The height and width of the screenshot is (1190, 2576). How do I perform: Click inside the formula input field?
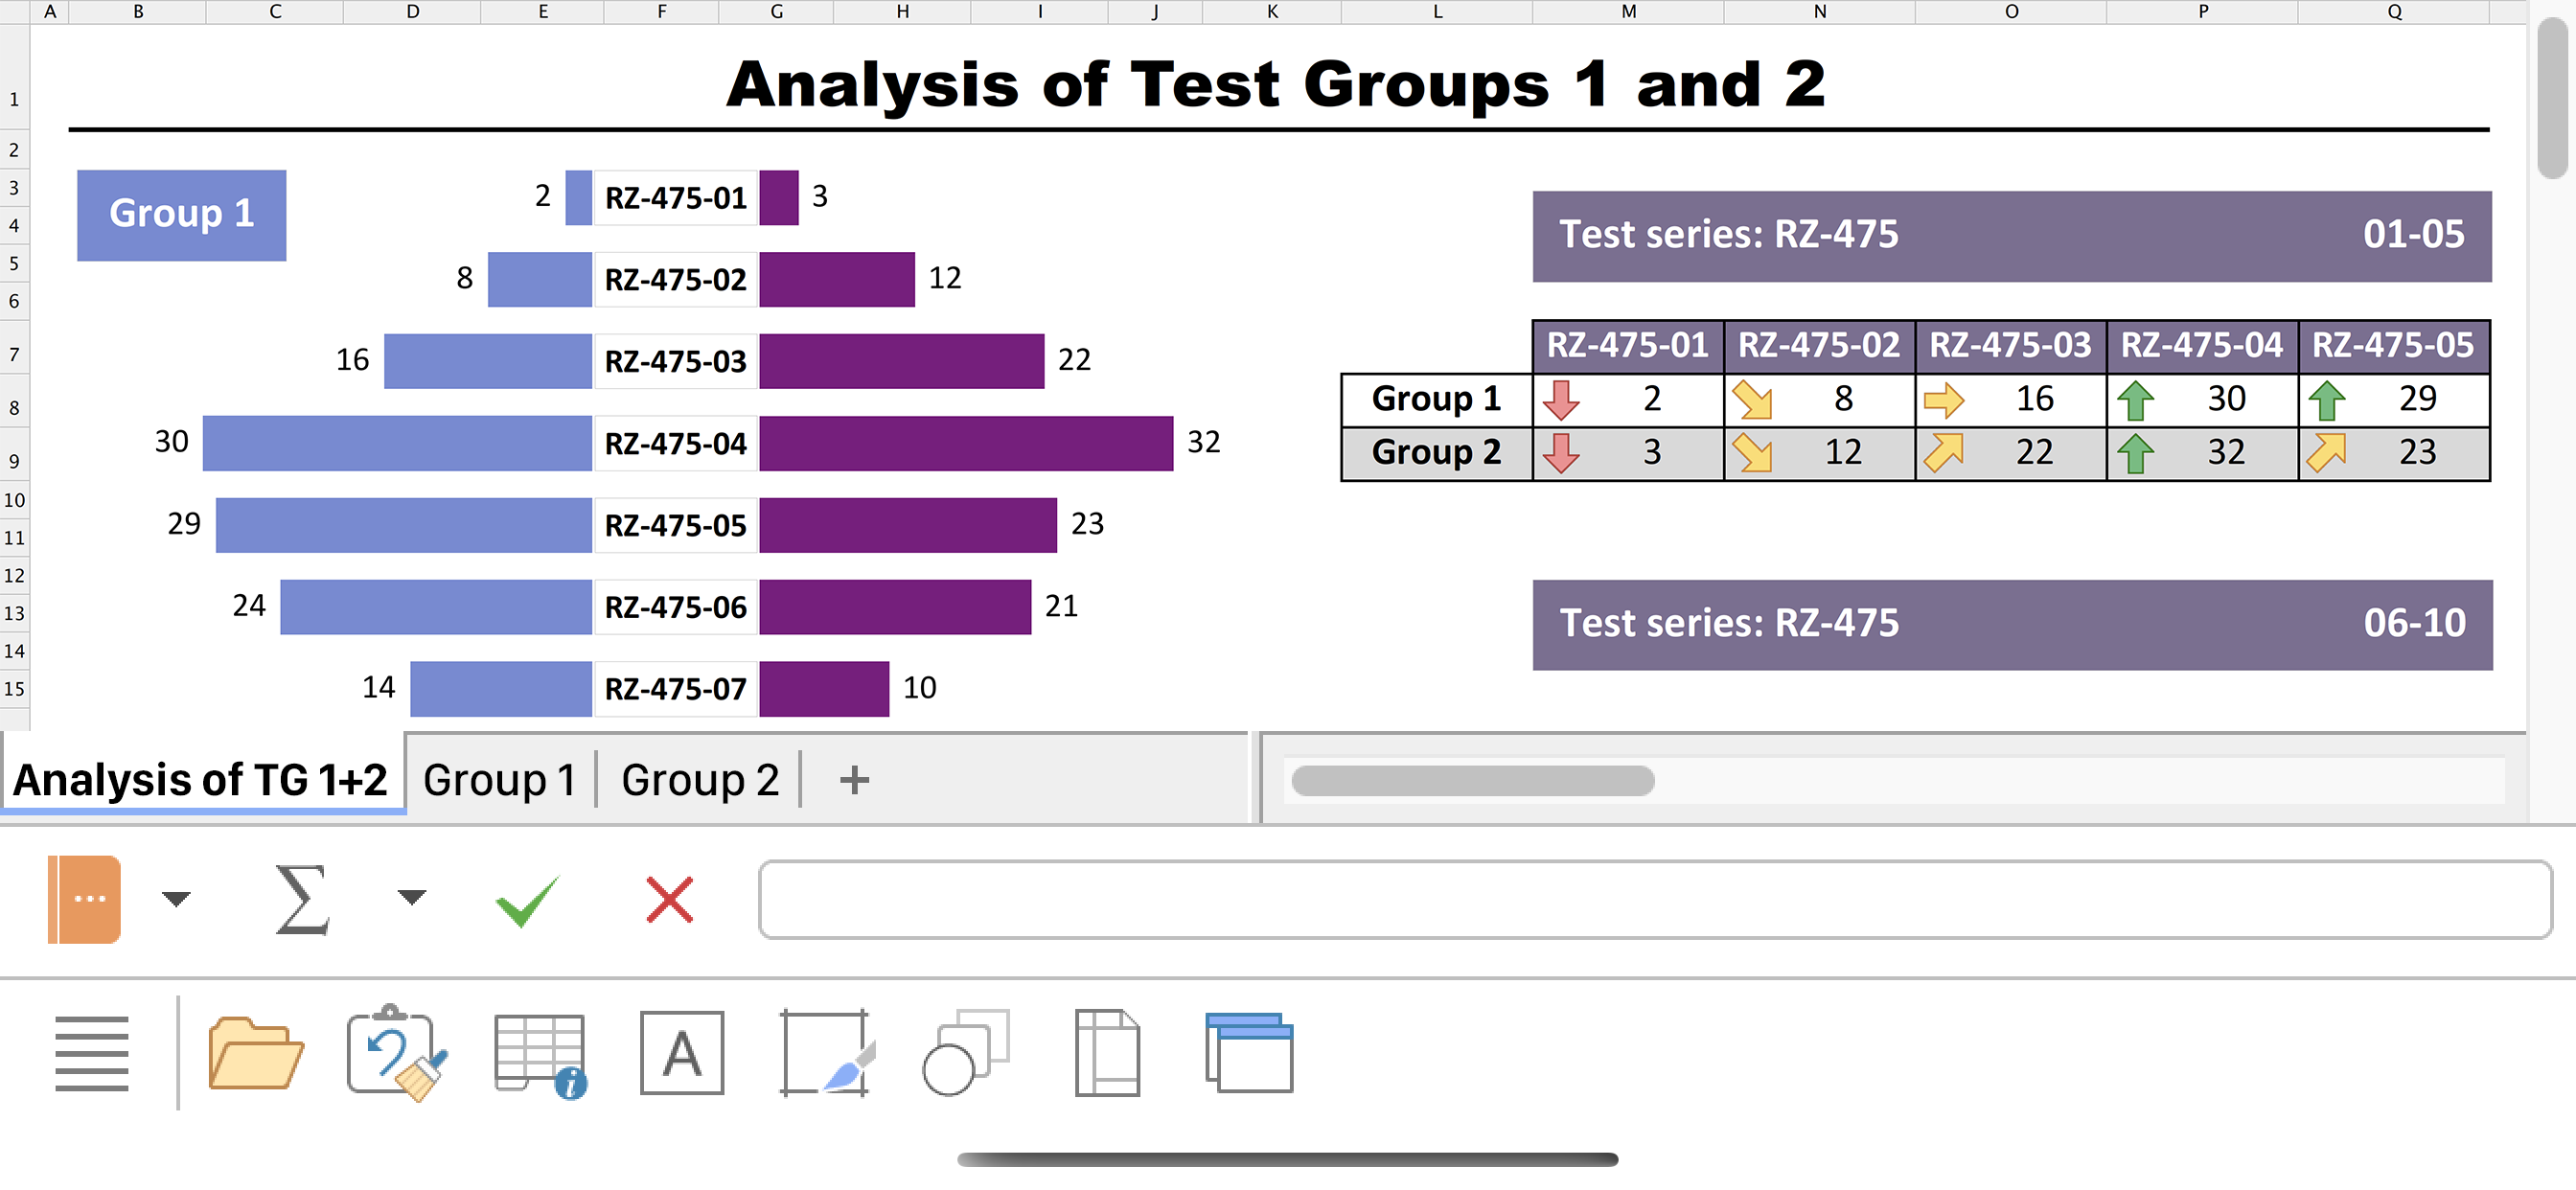pos(1655,899)
